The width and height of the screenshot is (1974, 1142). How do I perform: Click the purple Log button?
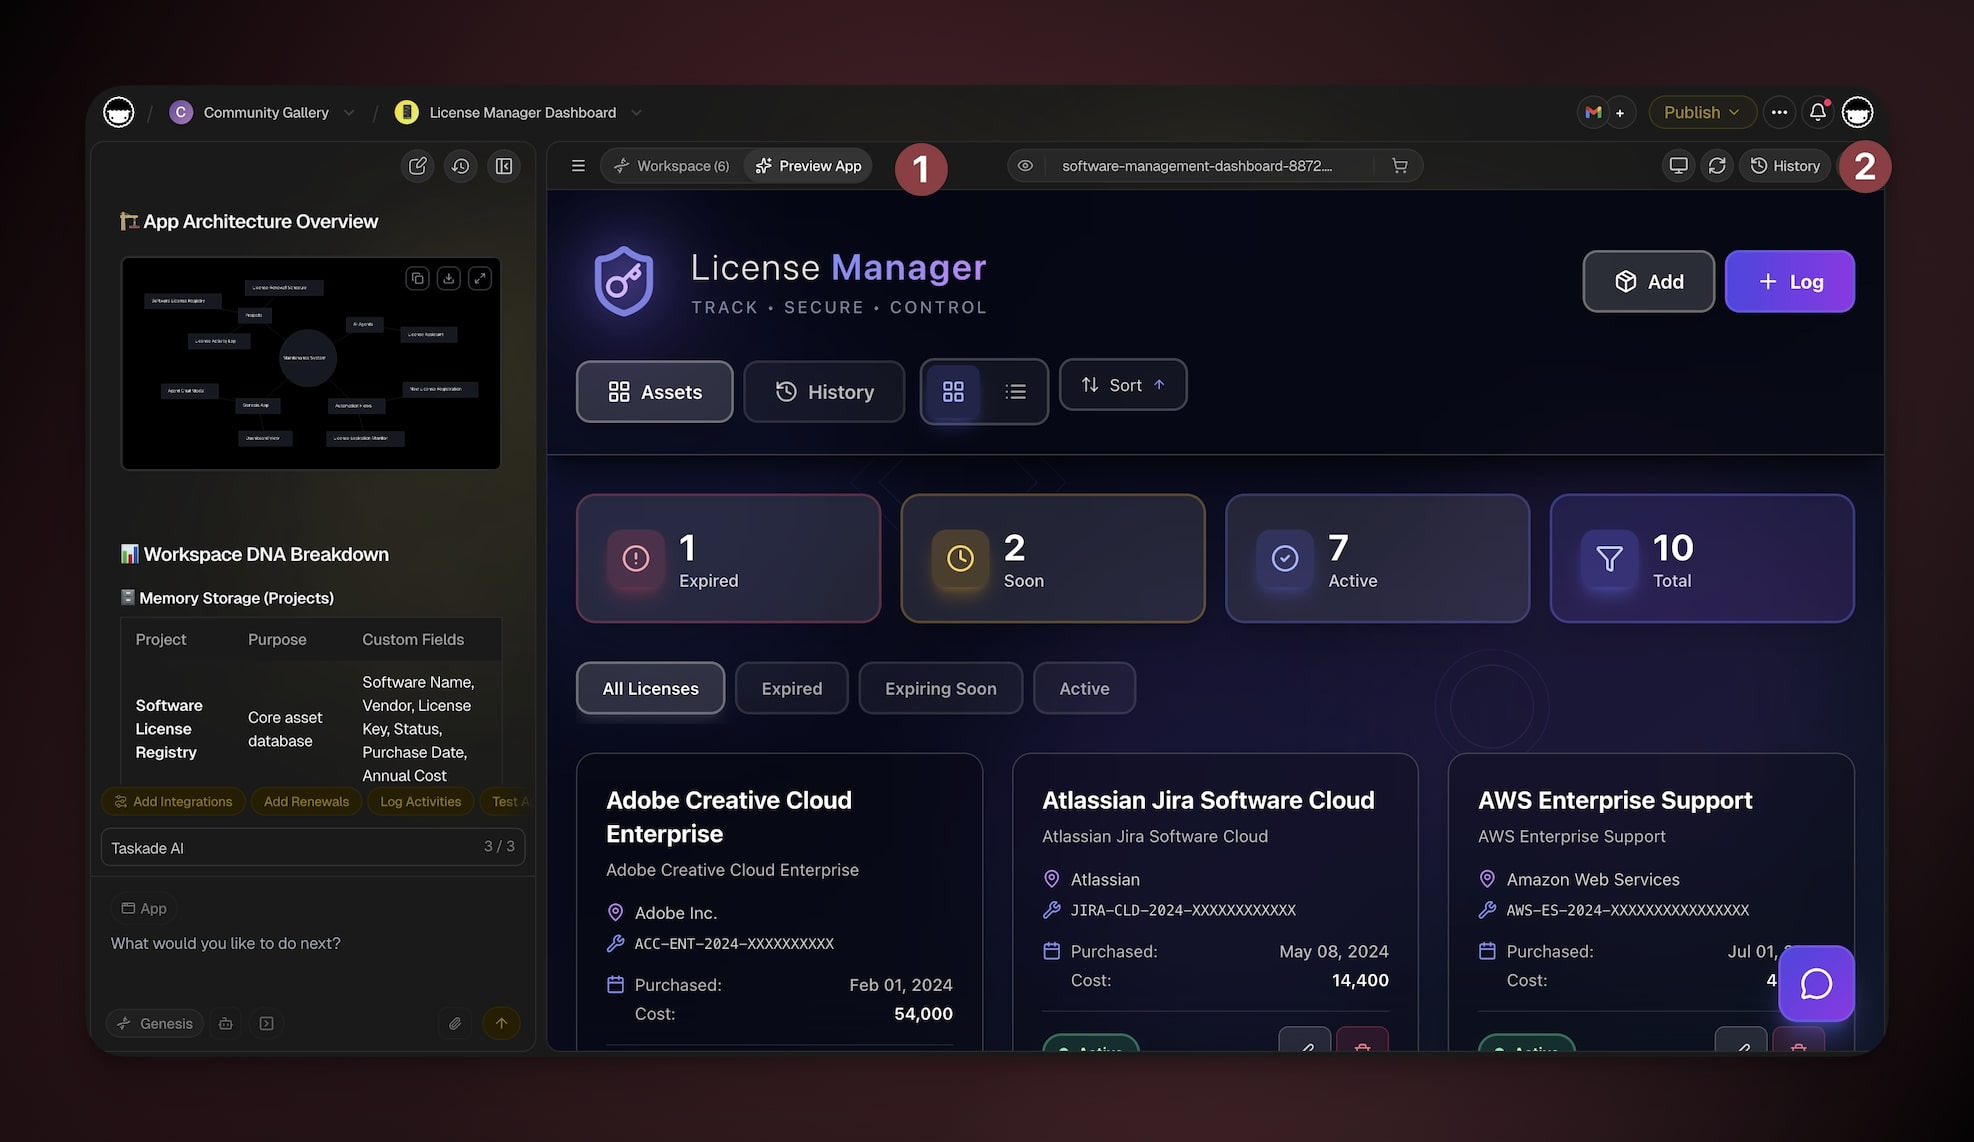pos(1789,282)
